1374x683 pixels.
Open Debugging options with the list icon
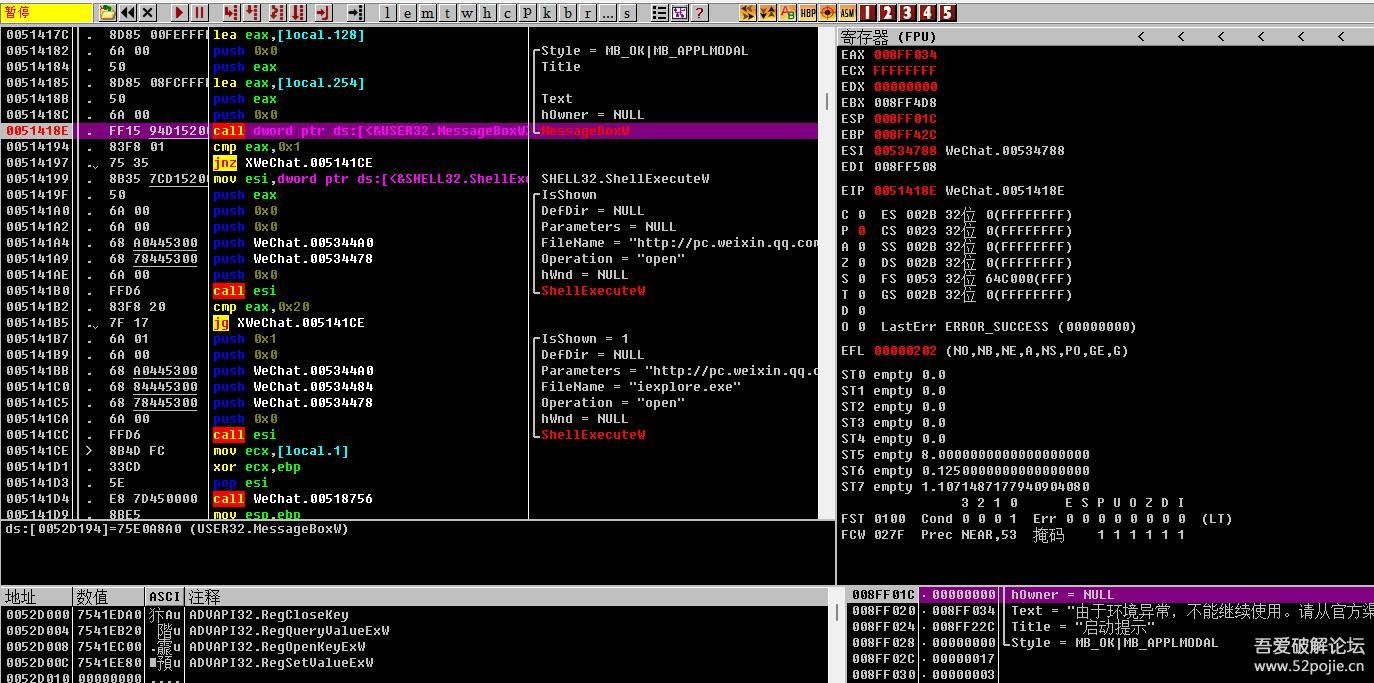point(660,13)
